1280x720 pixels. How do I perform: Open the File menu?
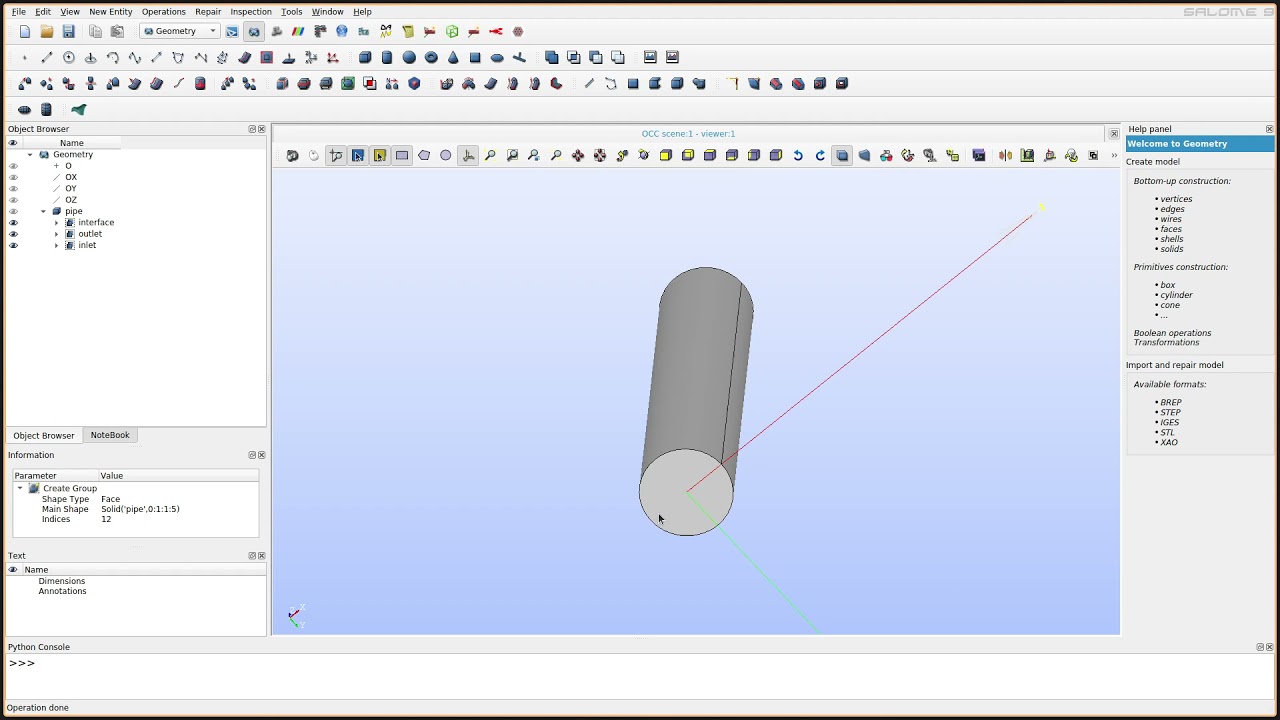coord(19,12)
